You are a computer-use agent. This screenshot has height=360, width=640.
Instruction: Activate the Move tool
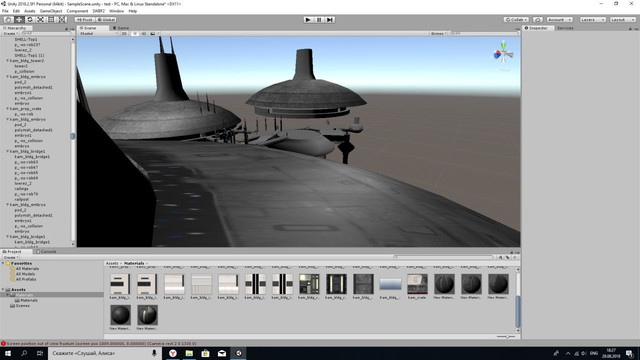(19, 20)
